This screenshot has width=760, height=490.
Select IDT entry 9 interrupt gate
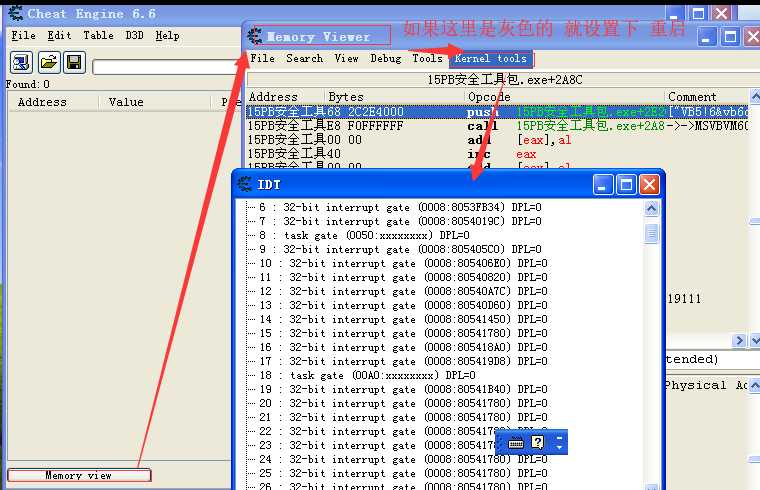(400, 250)
